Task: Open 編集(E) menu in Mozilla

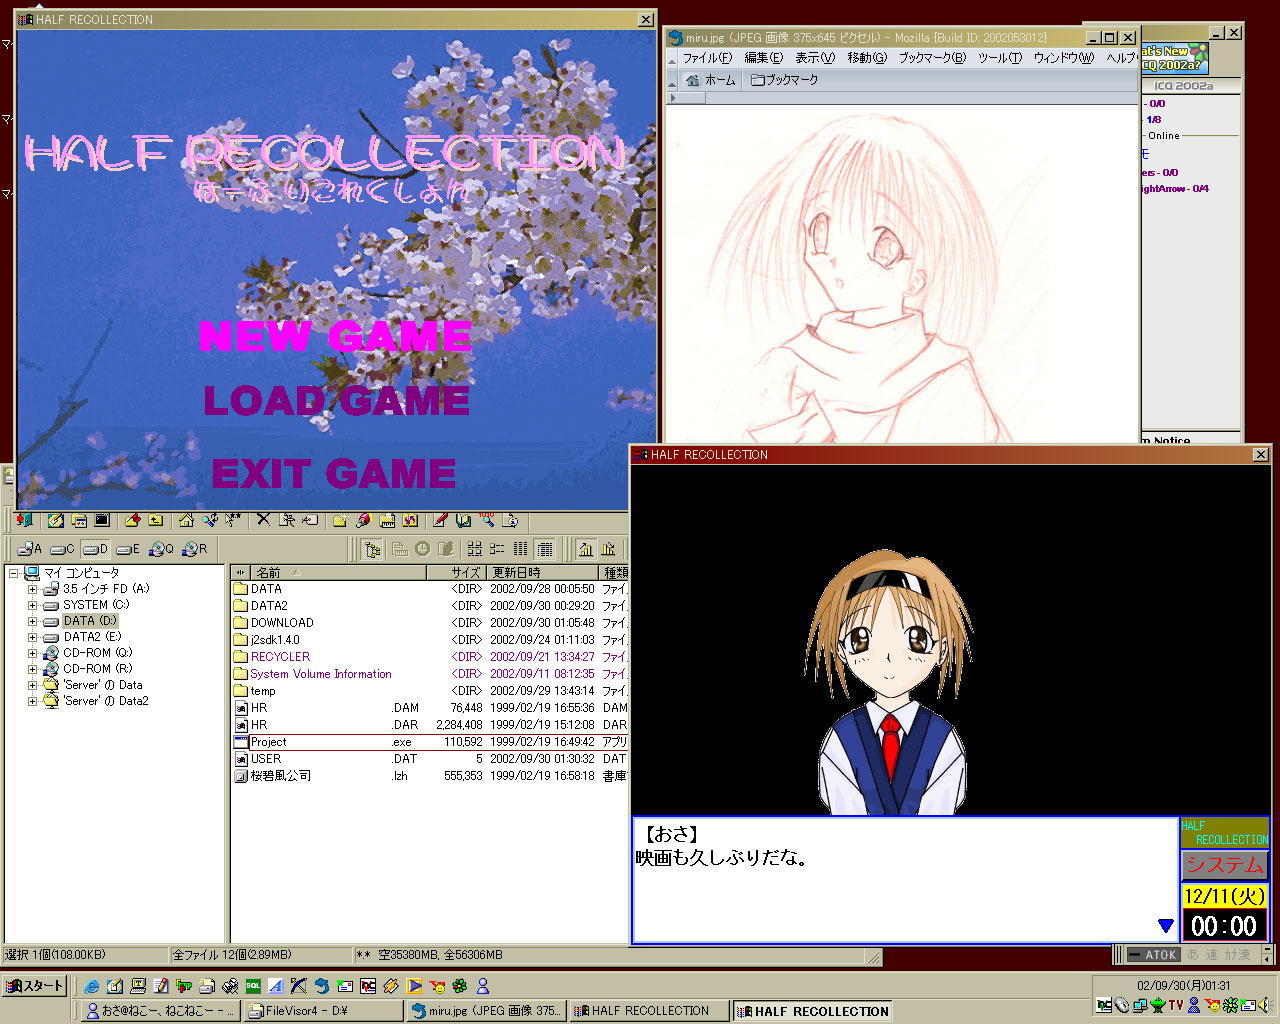Action: click(x=764, y=58)
